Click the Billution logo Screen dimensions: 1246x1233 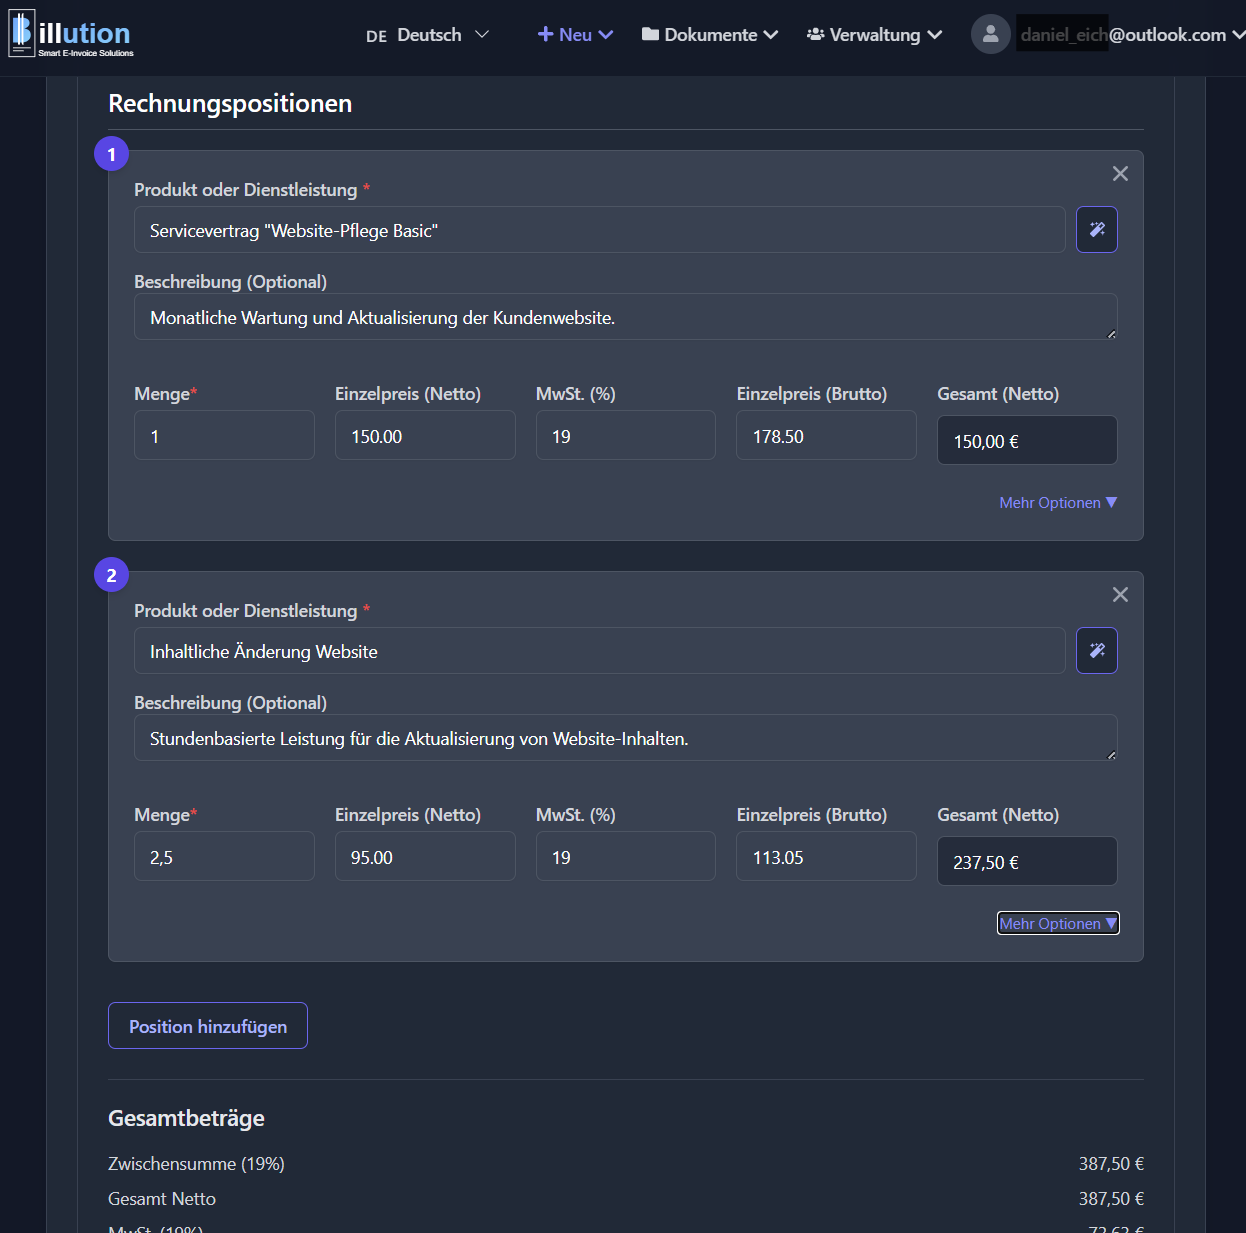(71, 34)
